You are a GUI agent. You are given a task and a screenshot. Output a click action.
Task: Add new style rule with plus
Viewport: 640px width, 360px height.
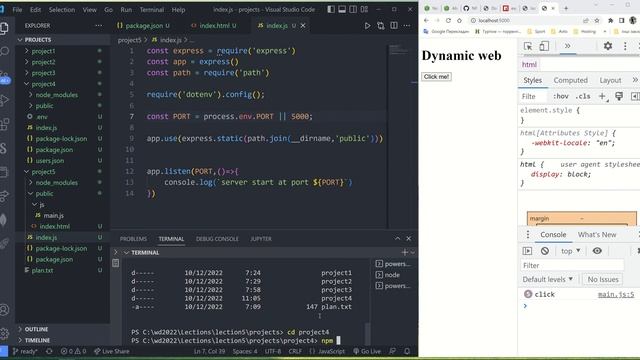[x=602, y=96]
